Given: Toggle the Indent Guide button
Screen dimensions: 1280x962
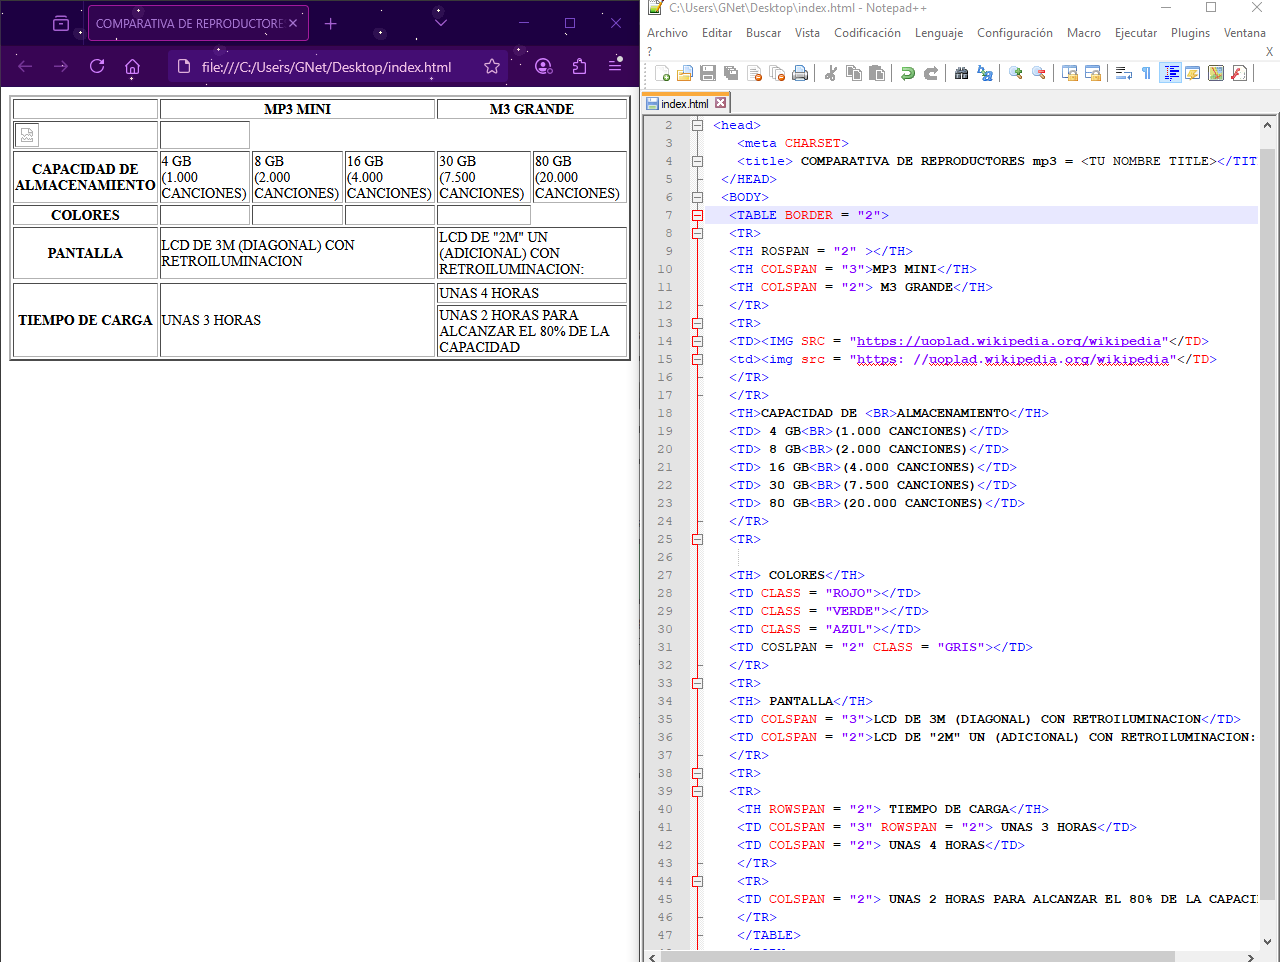Looking at the screenshot, I should point(1170,73).
